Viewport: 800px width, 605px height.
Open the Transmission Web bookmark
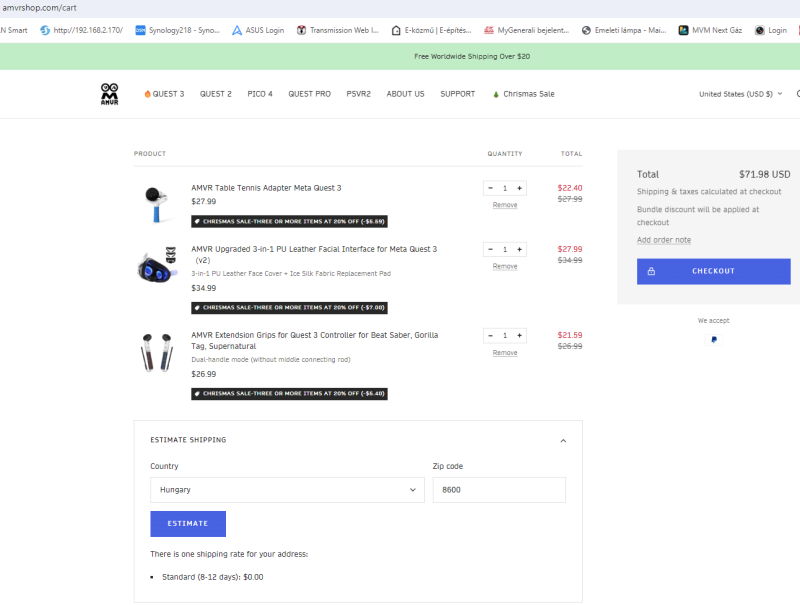(x=338, y=30)
